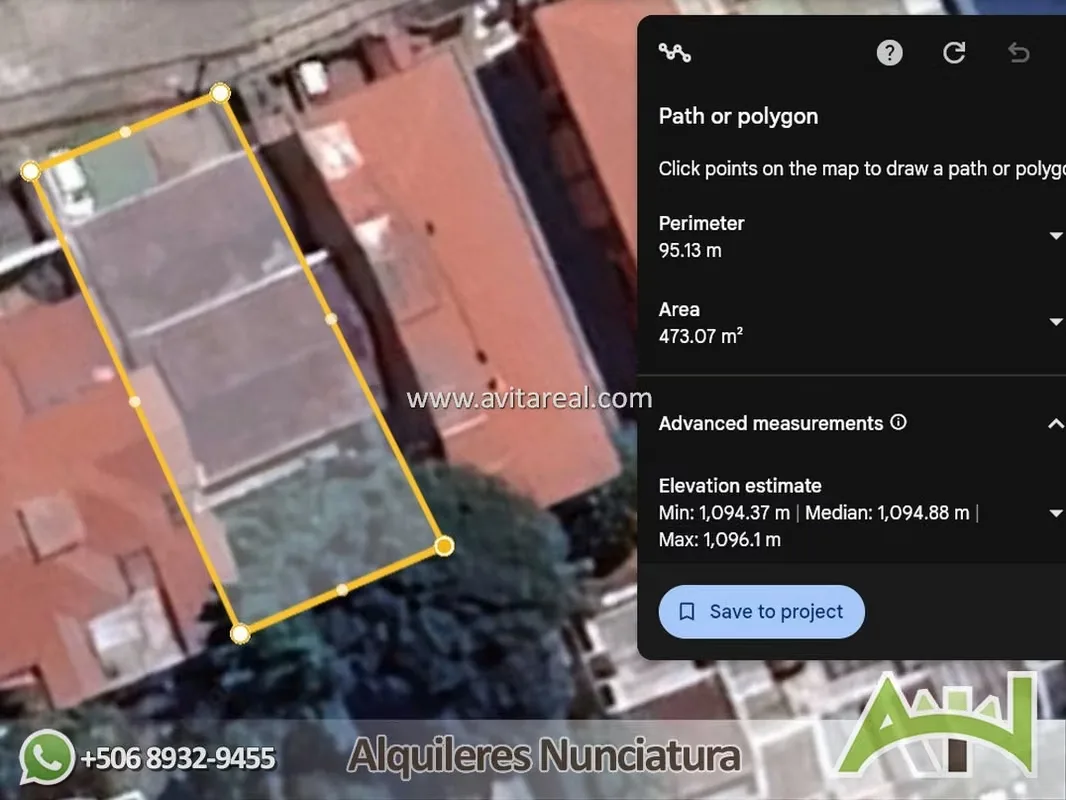The image size is (1066, 800).
Task: Click the Elevation estimate label
Action: coord(740,485)
